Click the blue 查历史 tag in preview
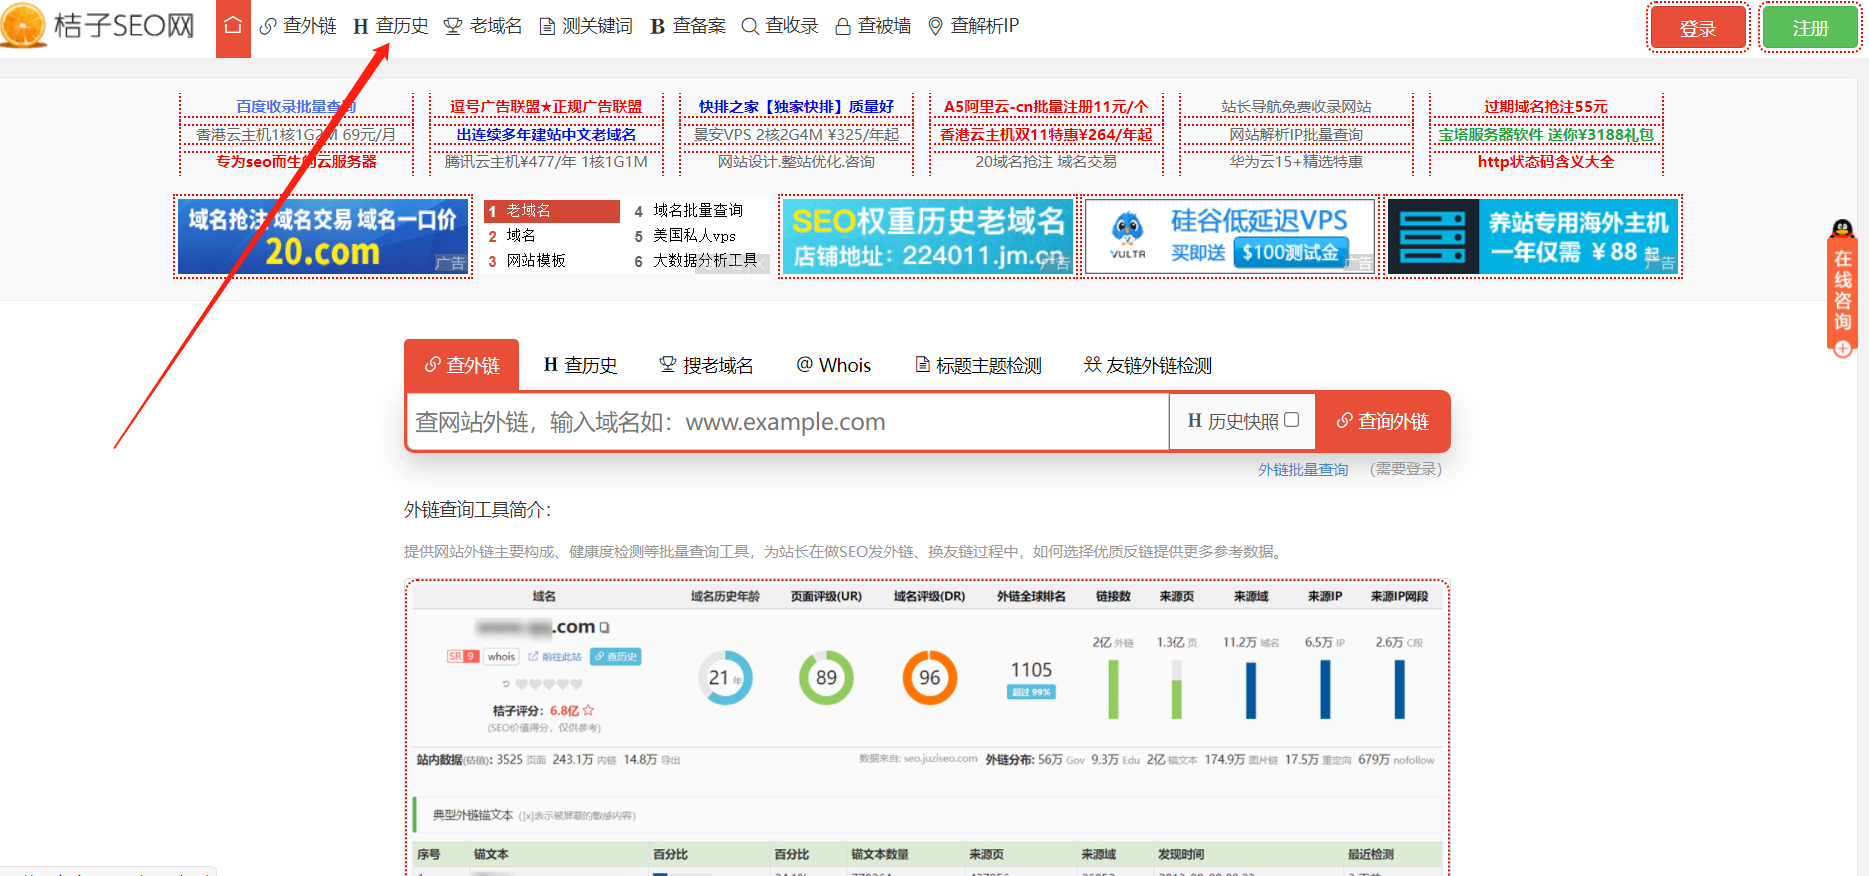This screenshot has height=876, width=1869. pos(615,657)
